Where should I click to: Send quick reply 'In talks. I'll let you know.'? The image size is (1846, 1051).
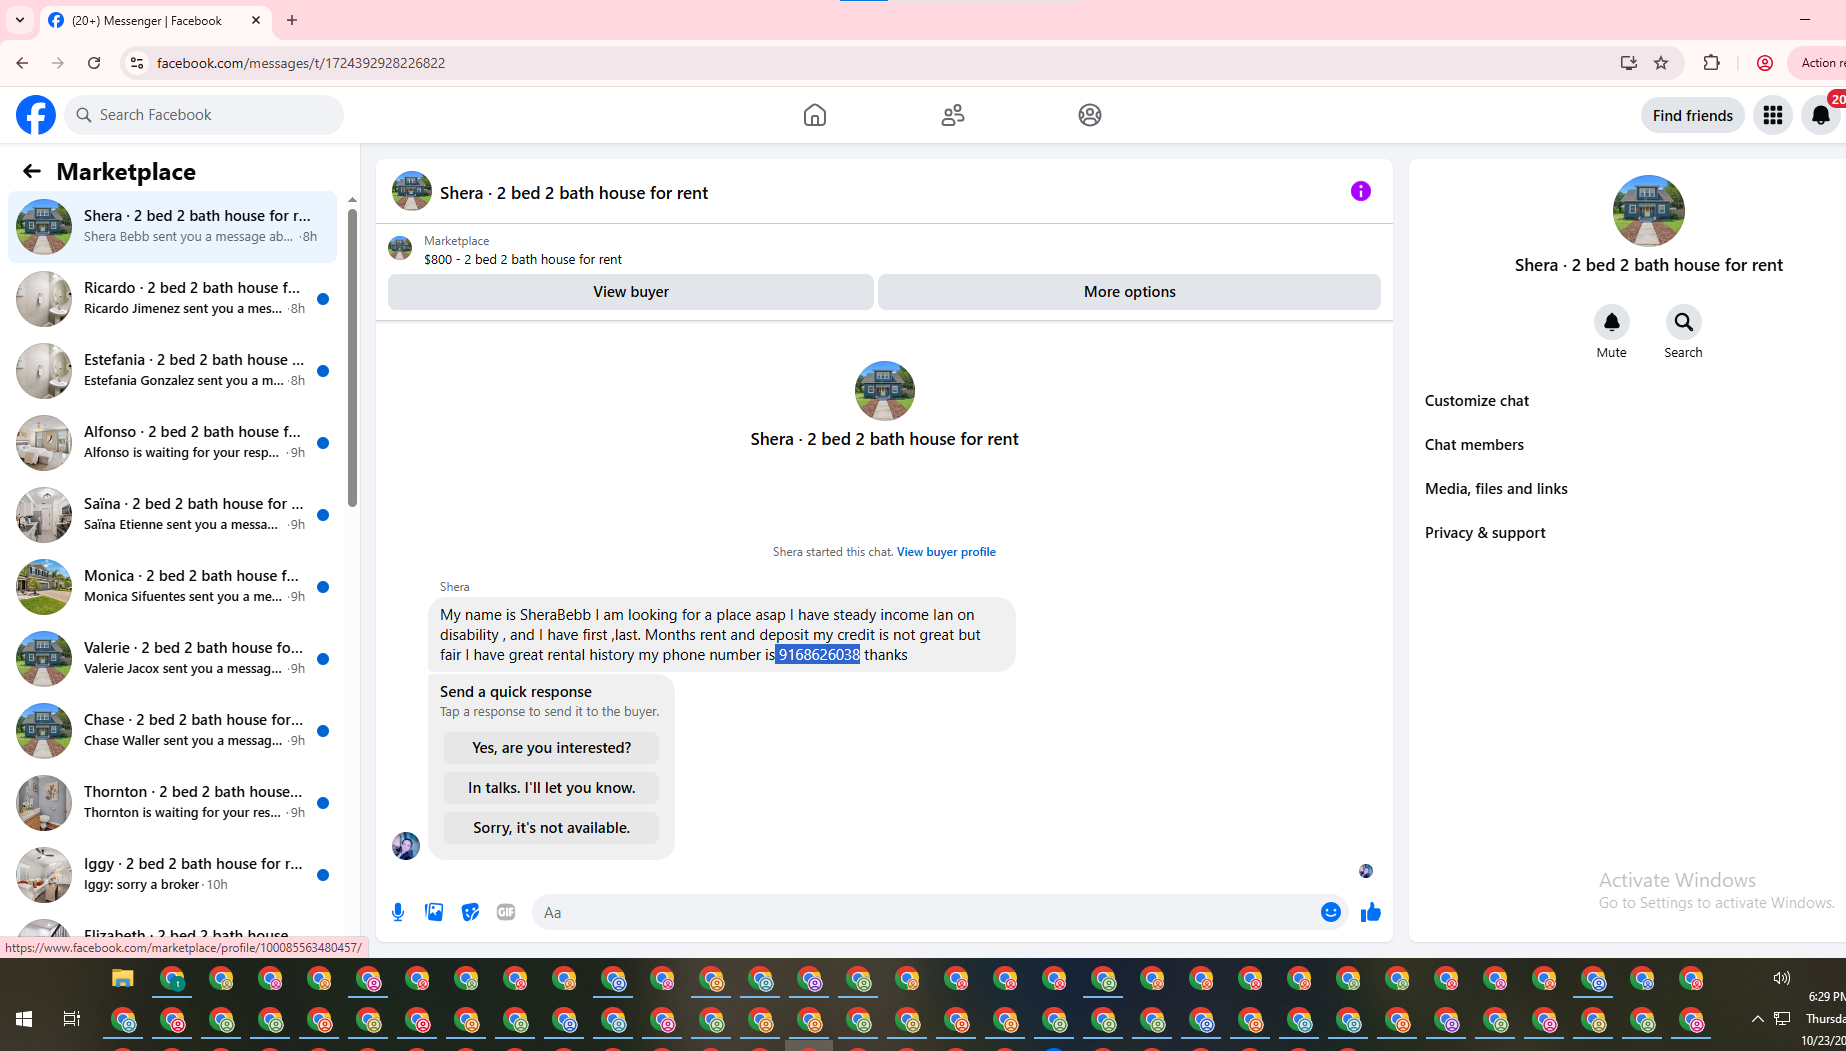click(x=551, y=788)
